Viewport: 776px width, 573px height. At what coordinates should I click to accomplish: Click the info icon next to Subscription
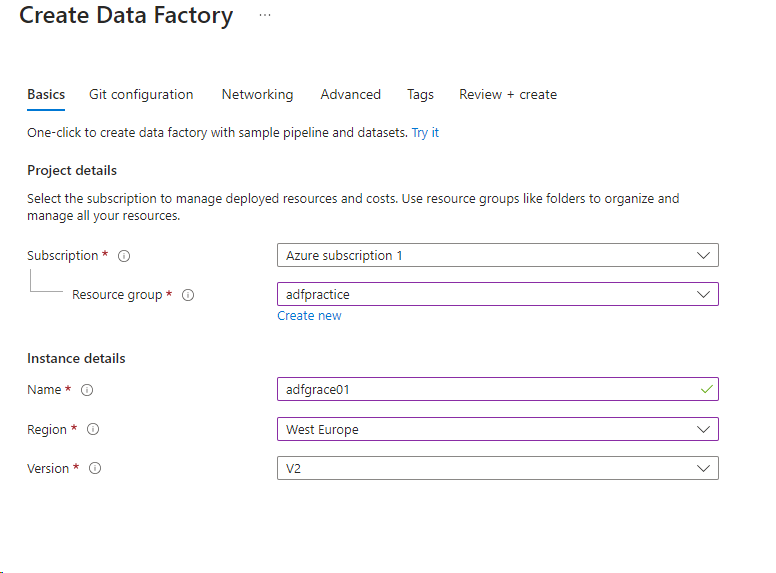click(x=124, y=256)
